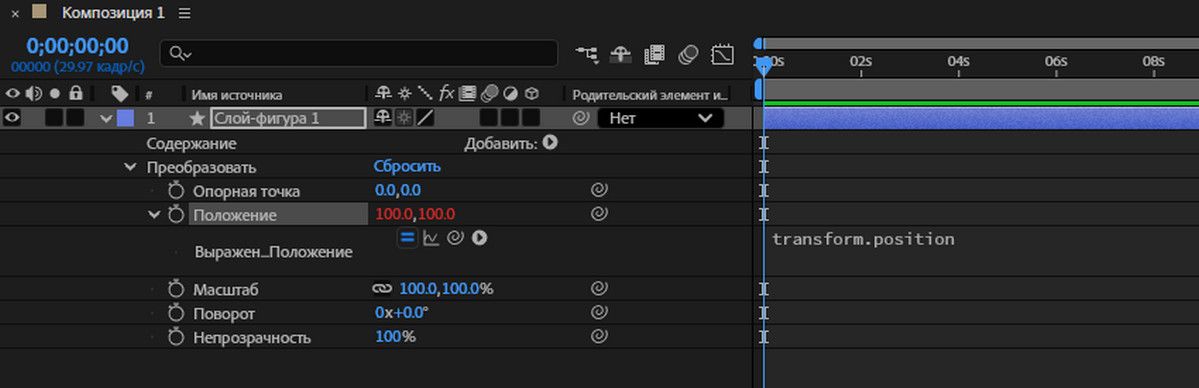The width and height of the screenshot is (1199, 388).
Task: Toggle hide shy layers in timeline toolbar
Action: pyautogui.click(x=620, y=54)
